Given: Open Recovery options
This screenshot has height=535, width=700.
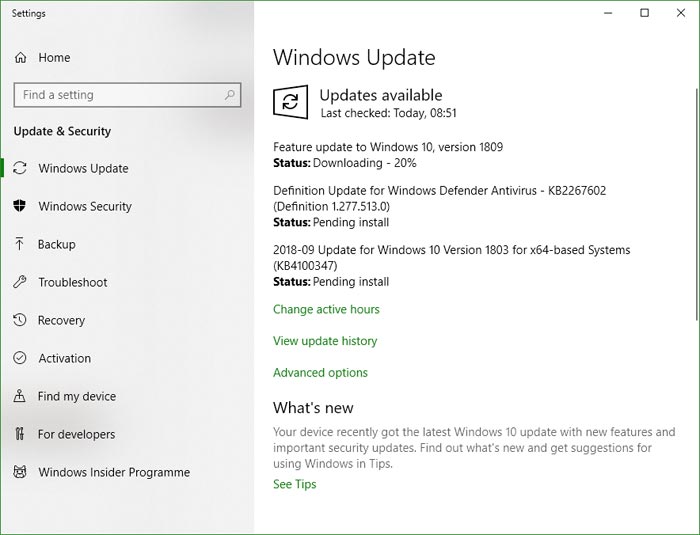Looking at the screenshot, I should tap(61, 320).
